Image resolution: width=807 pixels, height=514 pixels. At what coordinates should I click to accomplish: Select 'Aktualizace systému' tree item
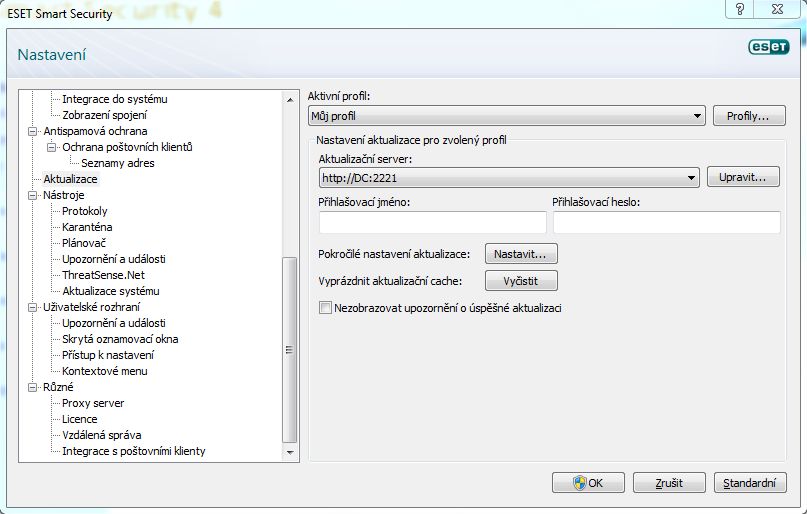[111, 291]
